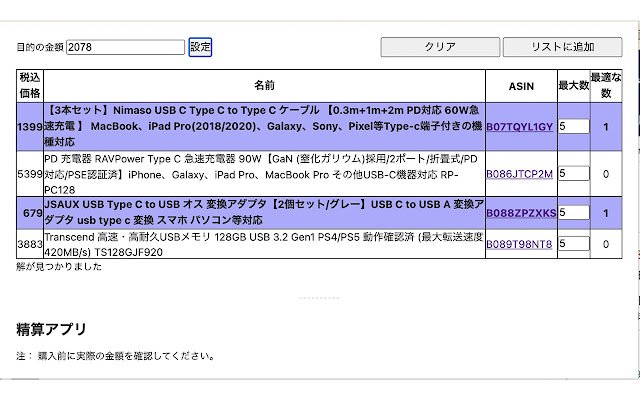
Task: Click the optimal count 0 in the RAVPower row
Action: coord(606,174)
